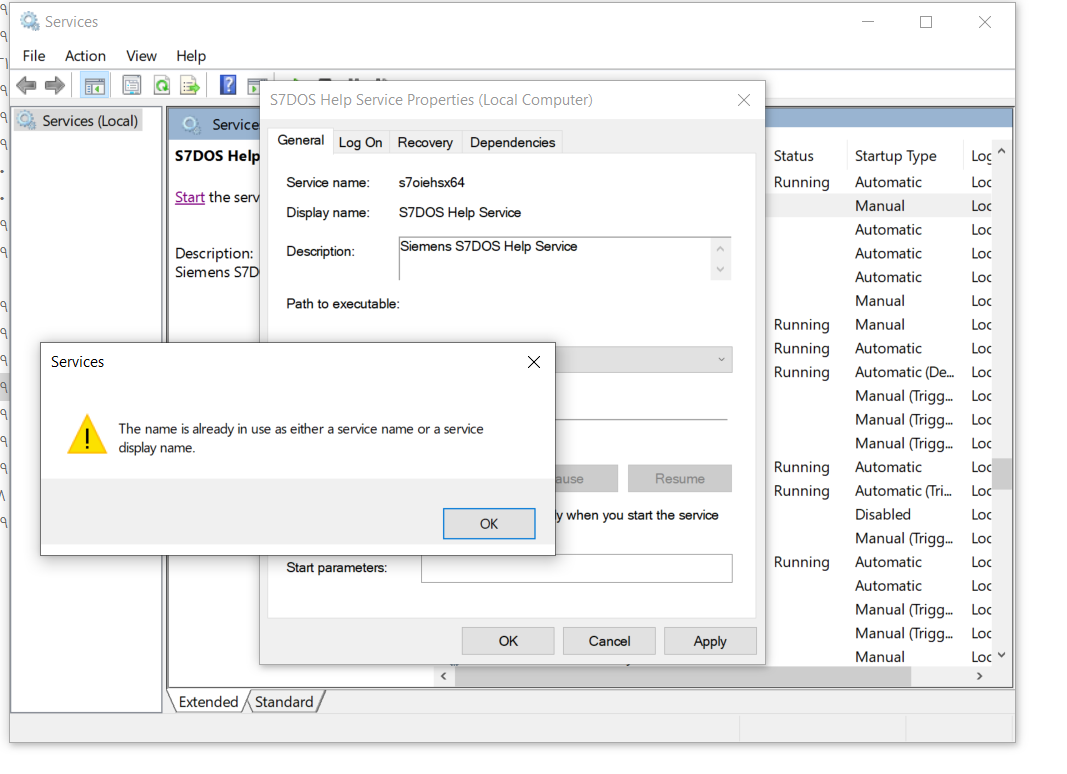Click the 'Automatic (Tri...' startup type cell

tap(904, 491)
